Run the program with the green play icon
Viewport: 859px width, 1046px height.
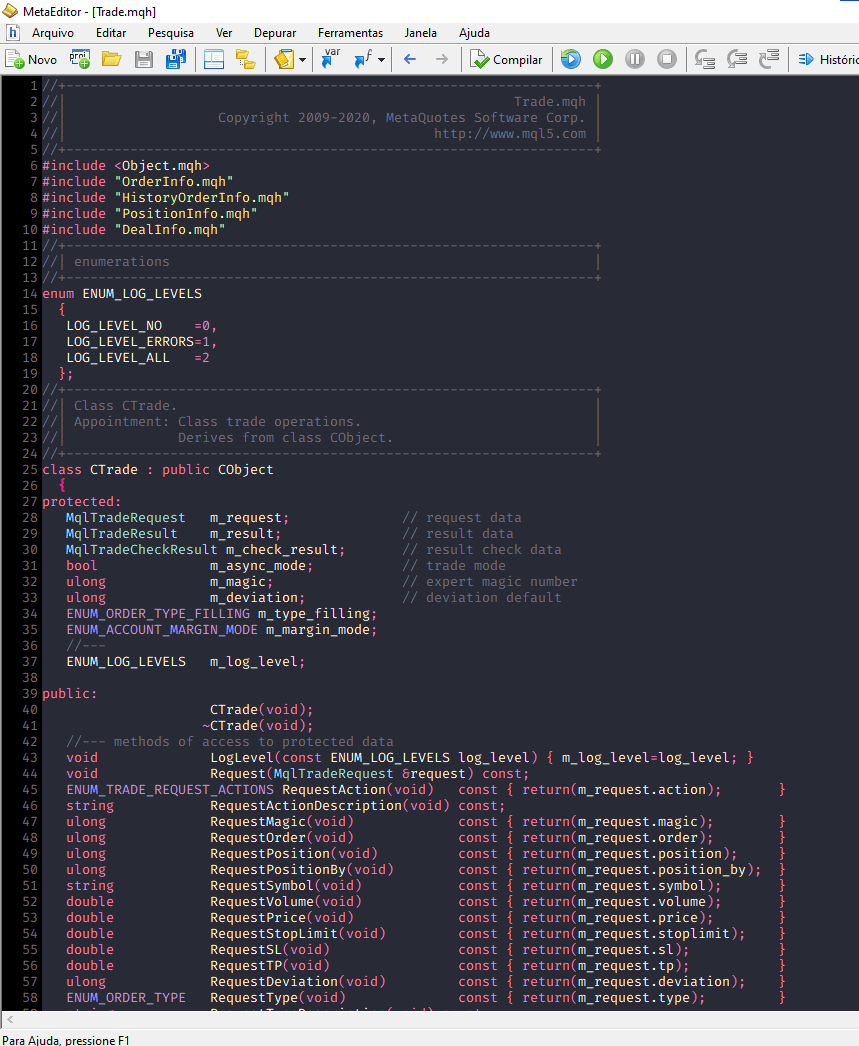coord(602,59)
